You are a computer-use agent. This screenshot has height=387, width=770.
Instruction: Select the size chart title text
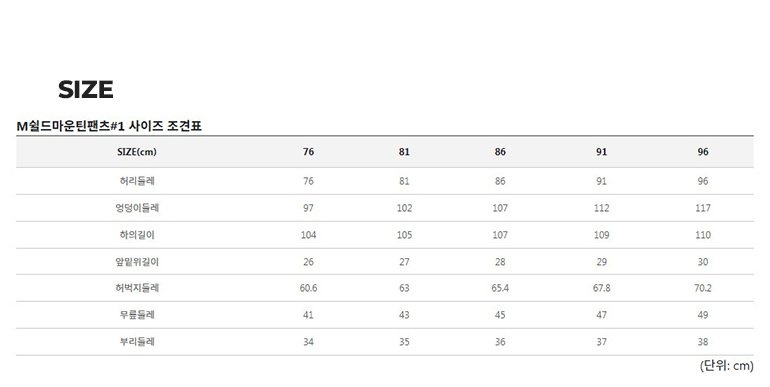(109, 126)
